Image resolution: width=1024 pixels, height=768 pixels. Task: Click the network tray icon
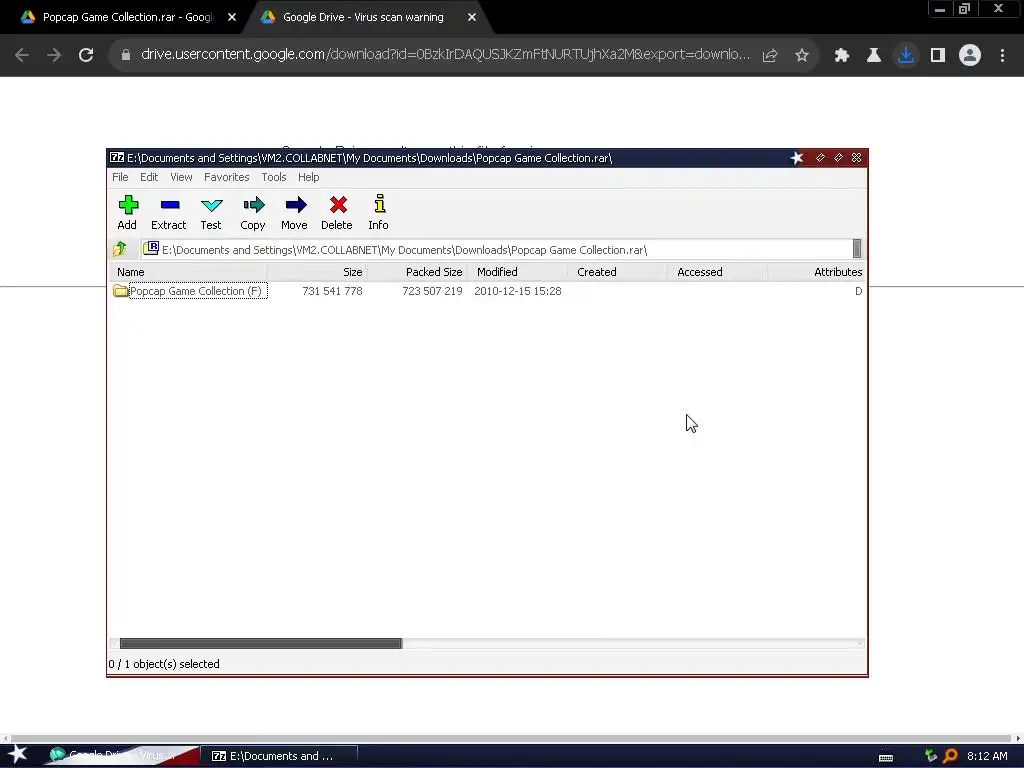pyautogui.click(x=931, y=756)
